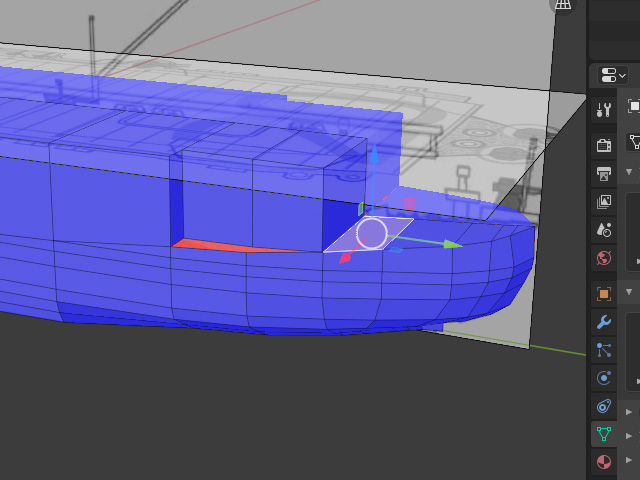This screenshot has width=640, height=480.
Task: Open the World properties tab
Action: pos(604,258)
